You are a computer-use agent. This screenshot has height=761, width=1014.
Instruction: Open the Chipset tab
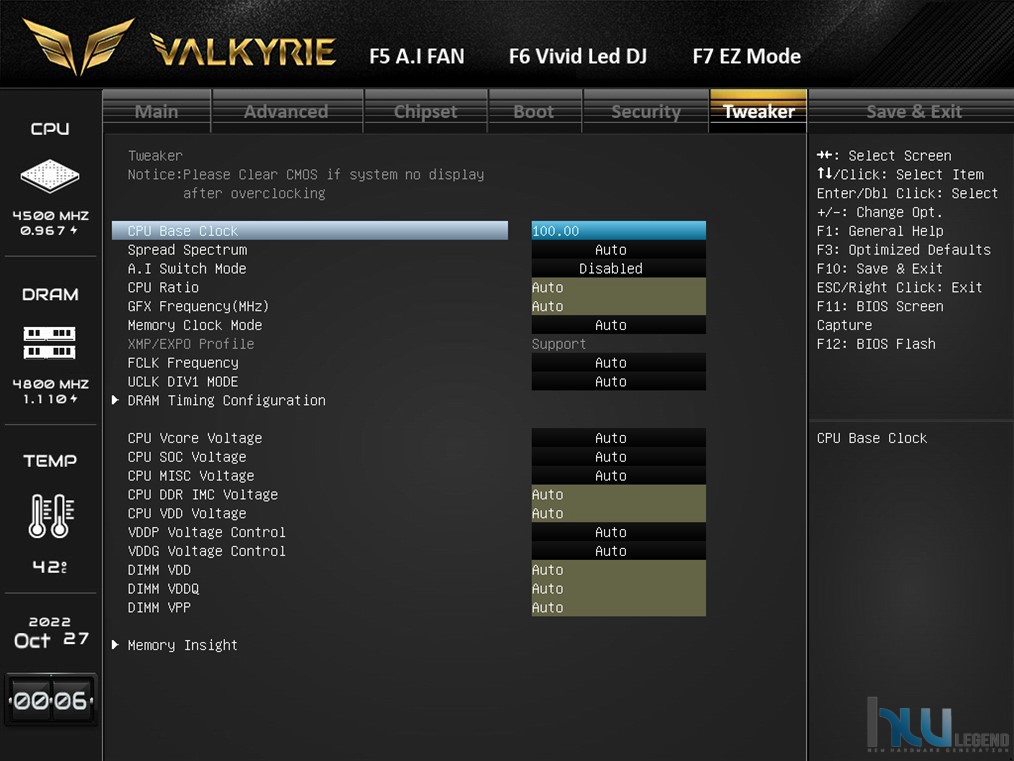(x=426, y=111)
